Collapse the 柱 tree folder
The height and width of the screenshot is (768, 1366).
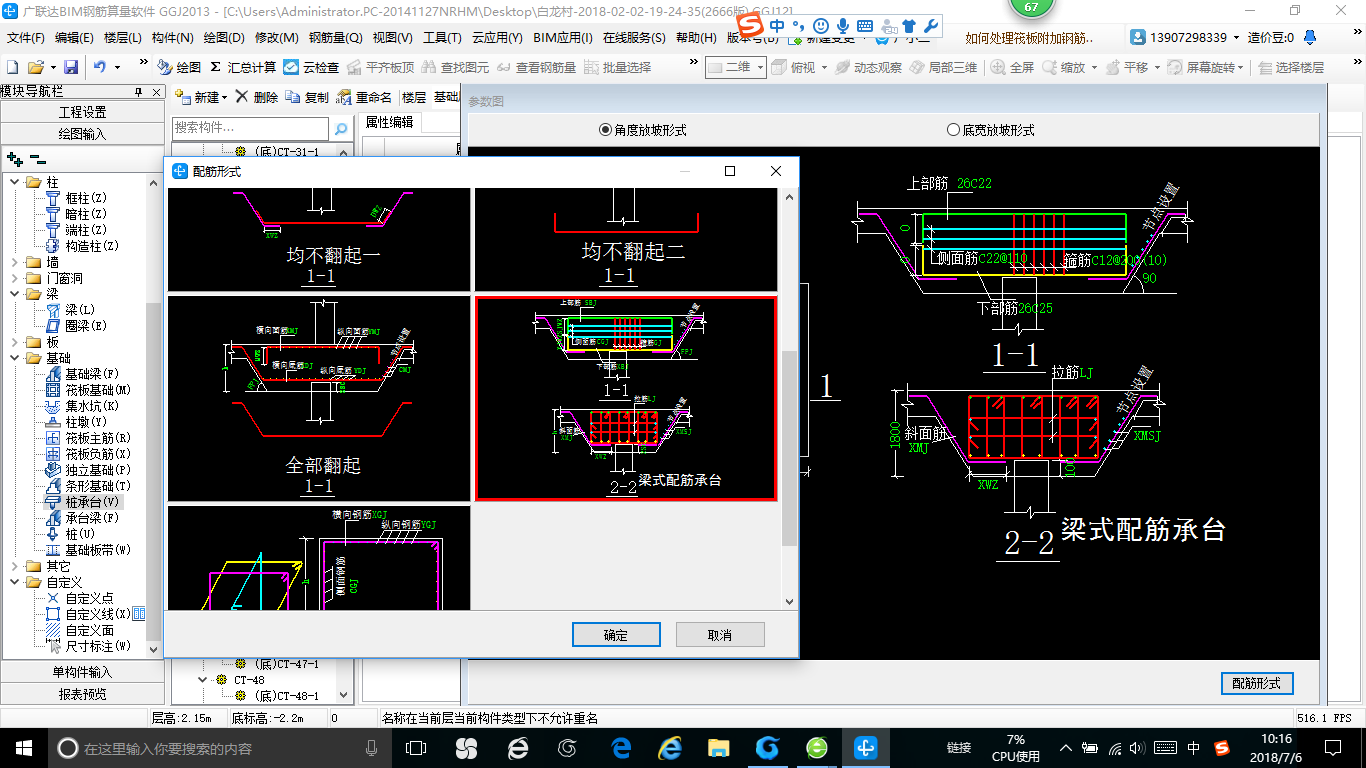coord(15,182)
